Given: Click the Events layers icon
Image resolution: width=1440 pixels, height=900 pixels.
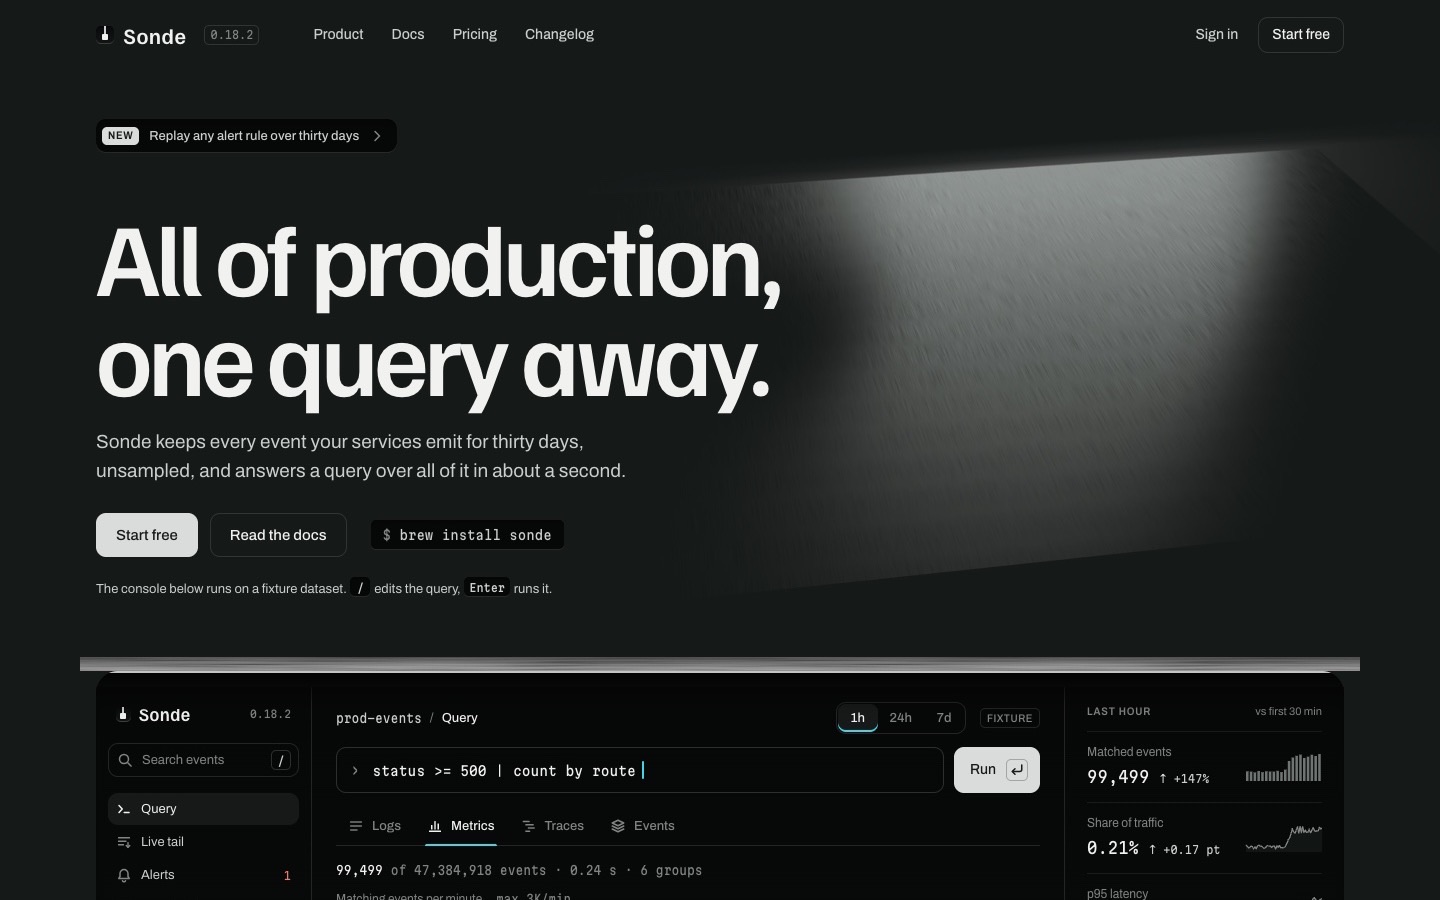Looking at the screenshot, I should pos(618,826).
